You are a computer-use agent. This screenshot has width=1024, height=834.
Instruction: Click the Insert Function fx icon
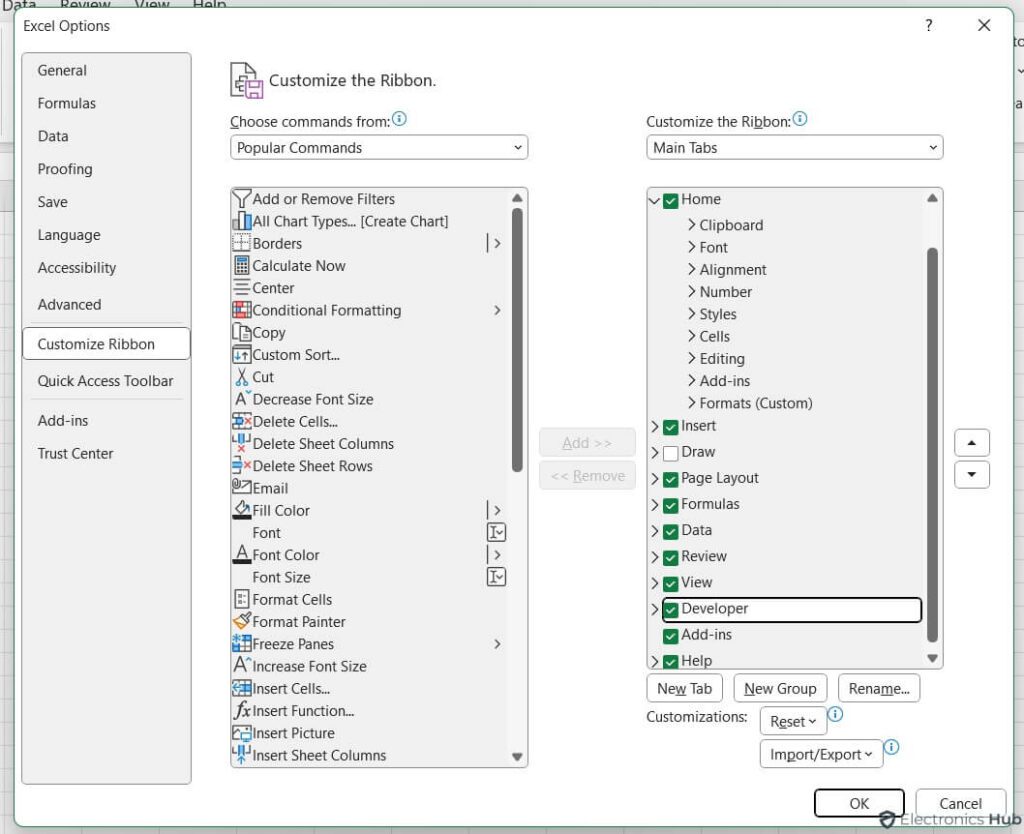tap(240, 710)
